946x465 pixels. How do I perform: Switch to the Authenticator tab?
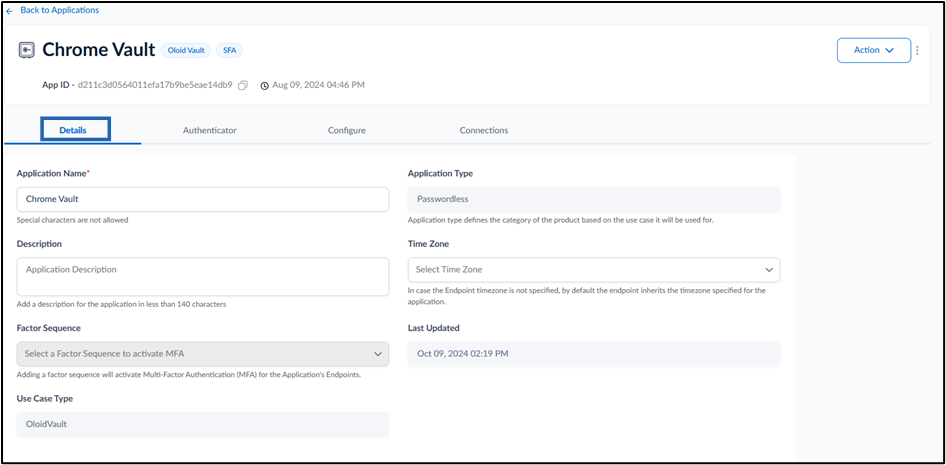tap(210, 130)
